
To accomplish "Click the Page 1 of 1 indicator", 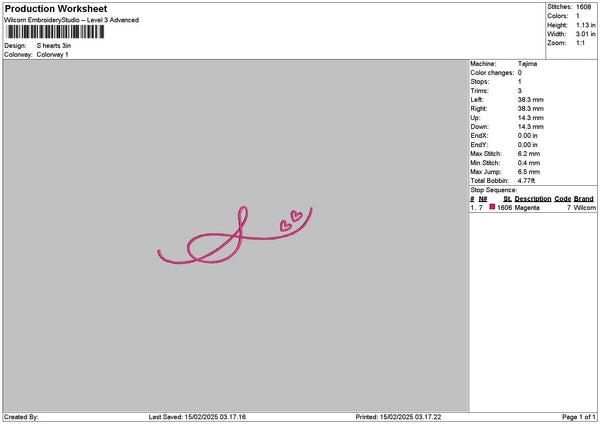I will (579, 417).
